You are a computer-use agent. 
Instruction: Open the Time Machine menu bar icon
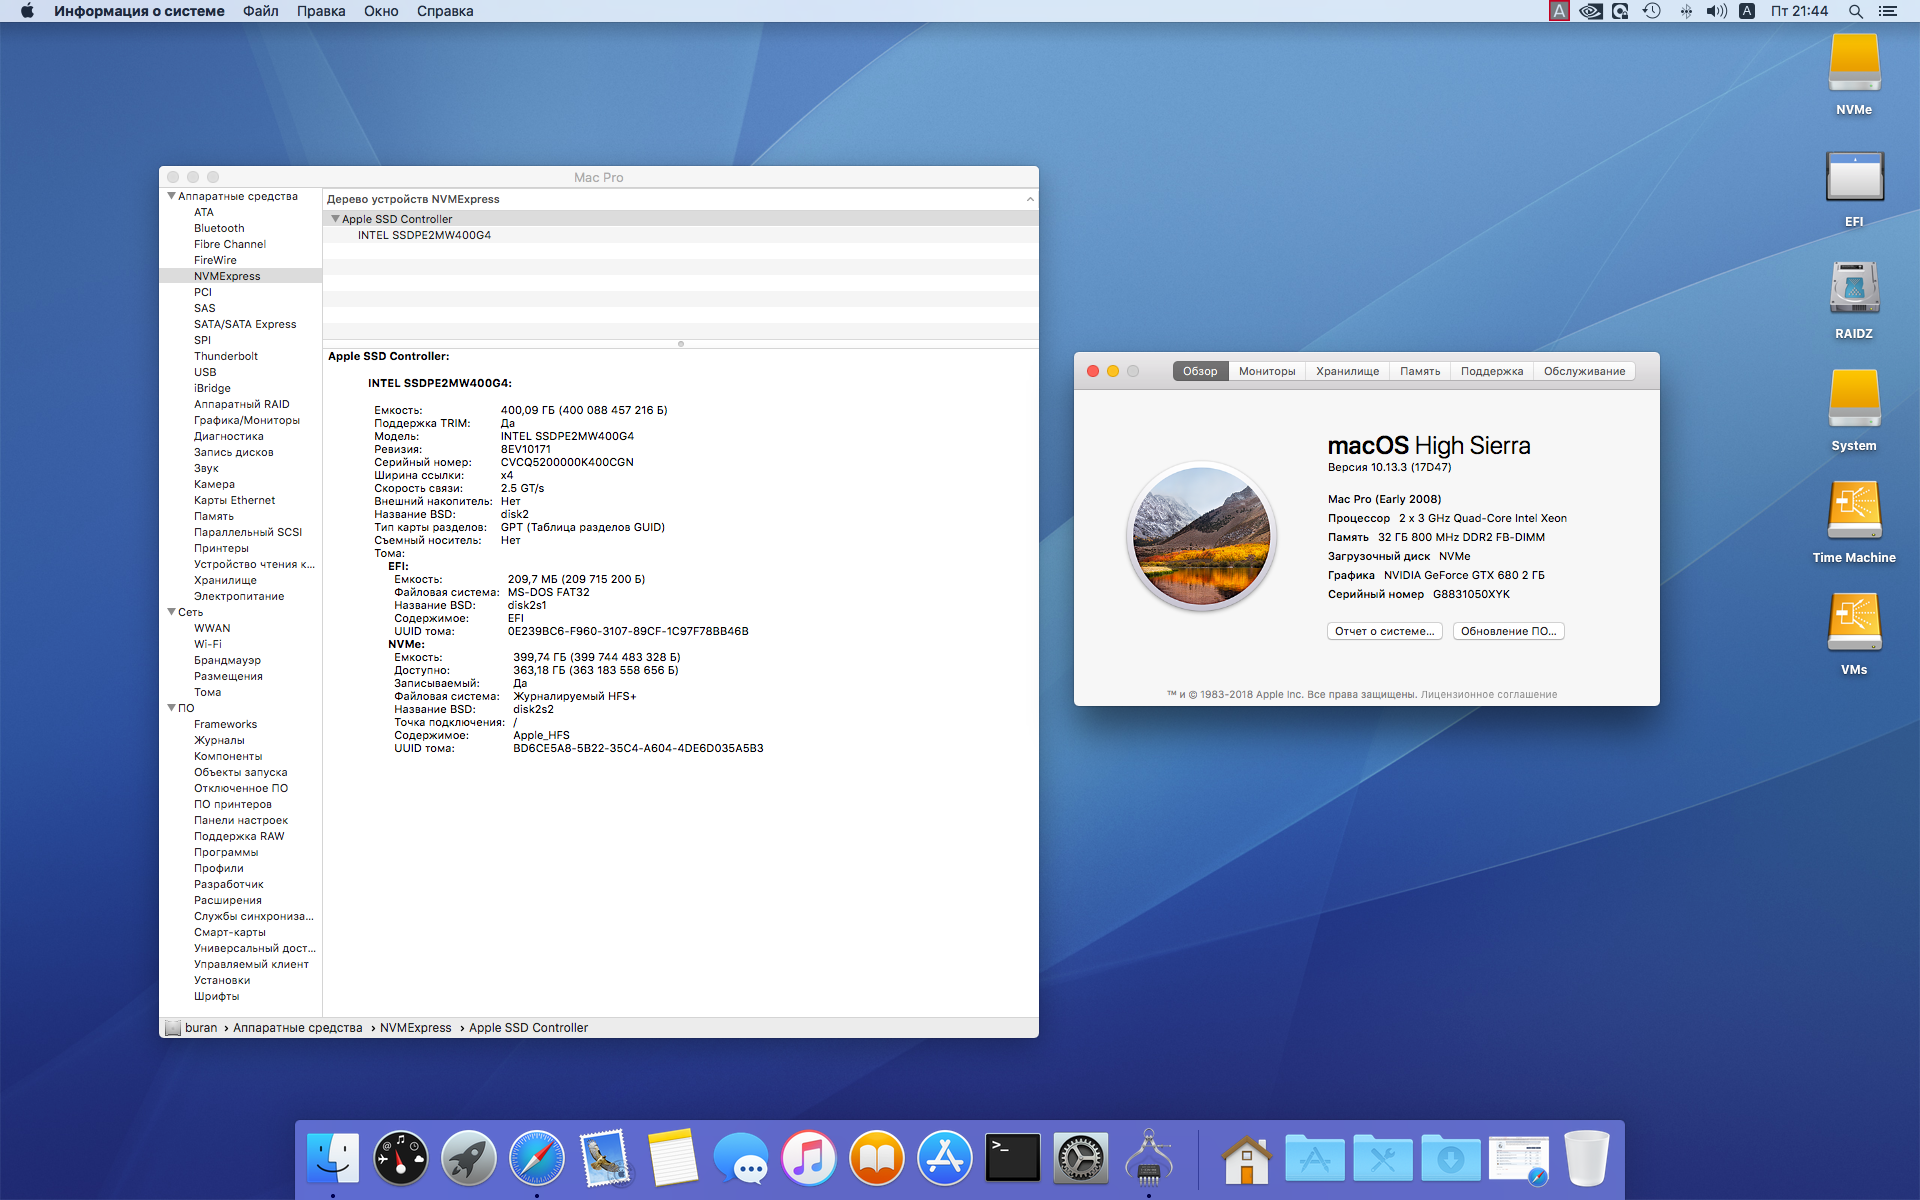1652,11
